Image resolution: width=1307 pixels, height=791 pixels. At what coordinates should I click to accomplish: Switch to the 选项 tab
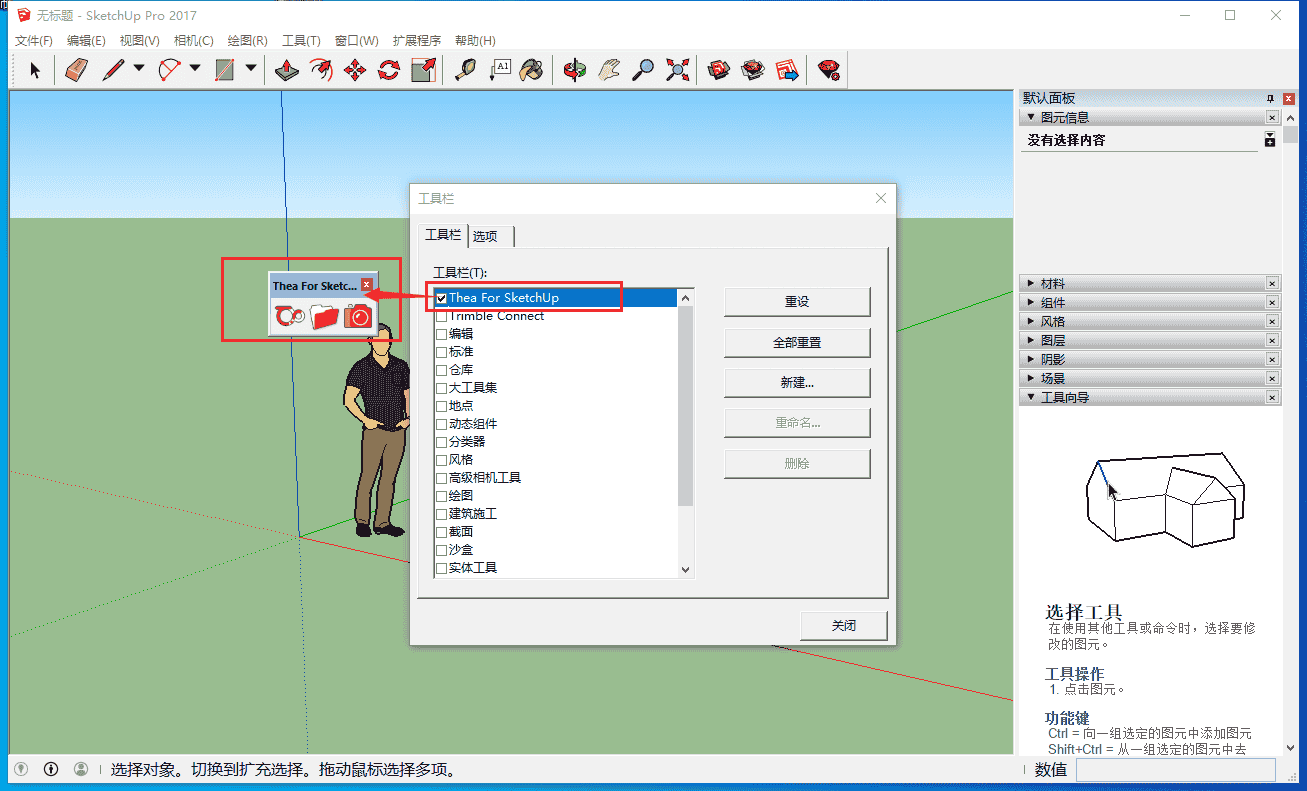[486, 236]
